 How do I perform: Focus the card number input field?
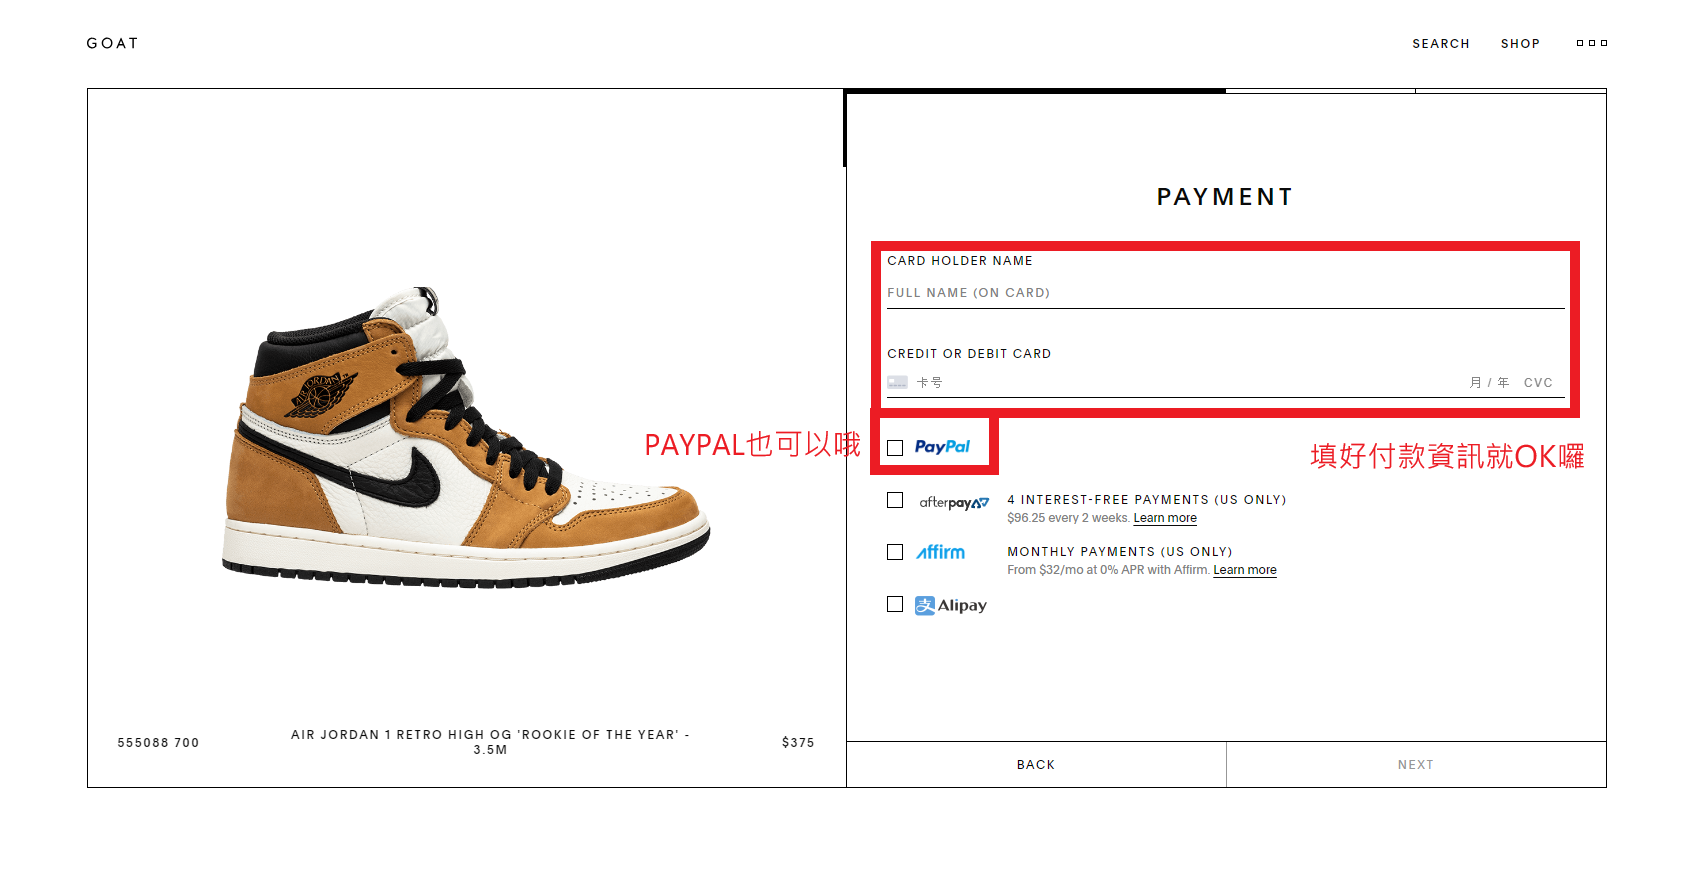click(1190, 382)
